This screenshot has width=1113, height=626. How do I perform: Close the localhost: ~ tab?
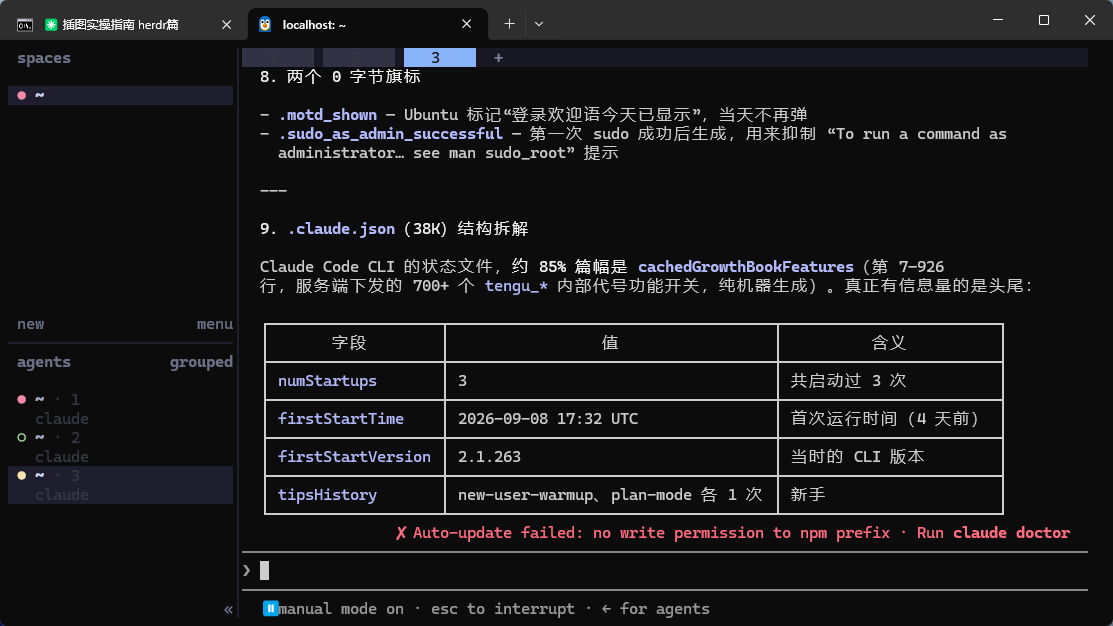(466, 23)
